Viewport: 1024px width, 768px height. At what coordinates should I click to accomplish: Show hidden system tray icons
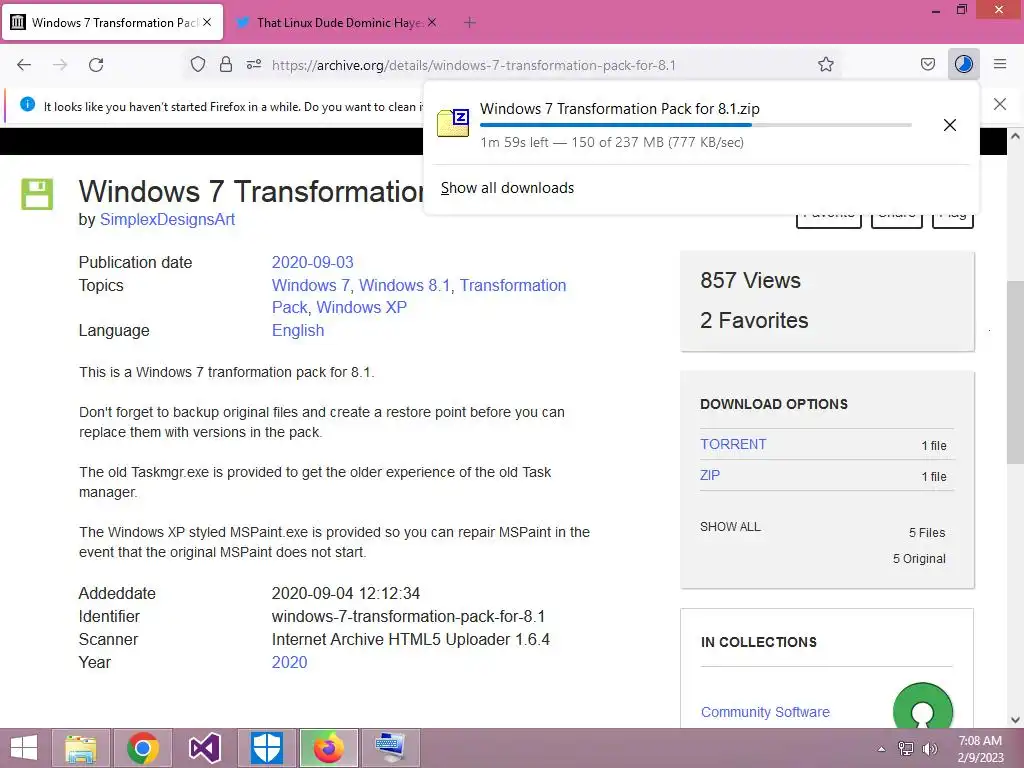[x=881, y=749]
